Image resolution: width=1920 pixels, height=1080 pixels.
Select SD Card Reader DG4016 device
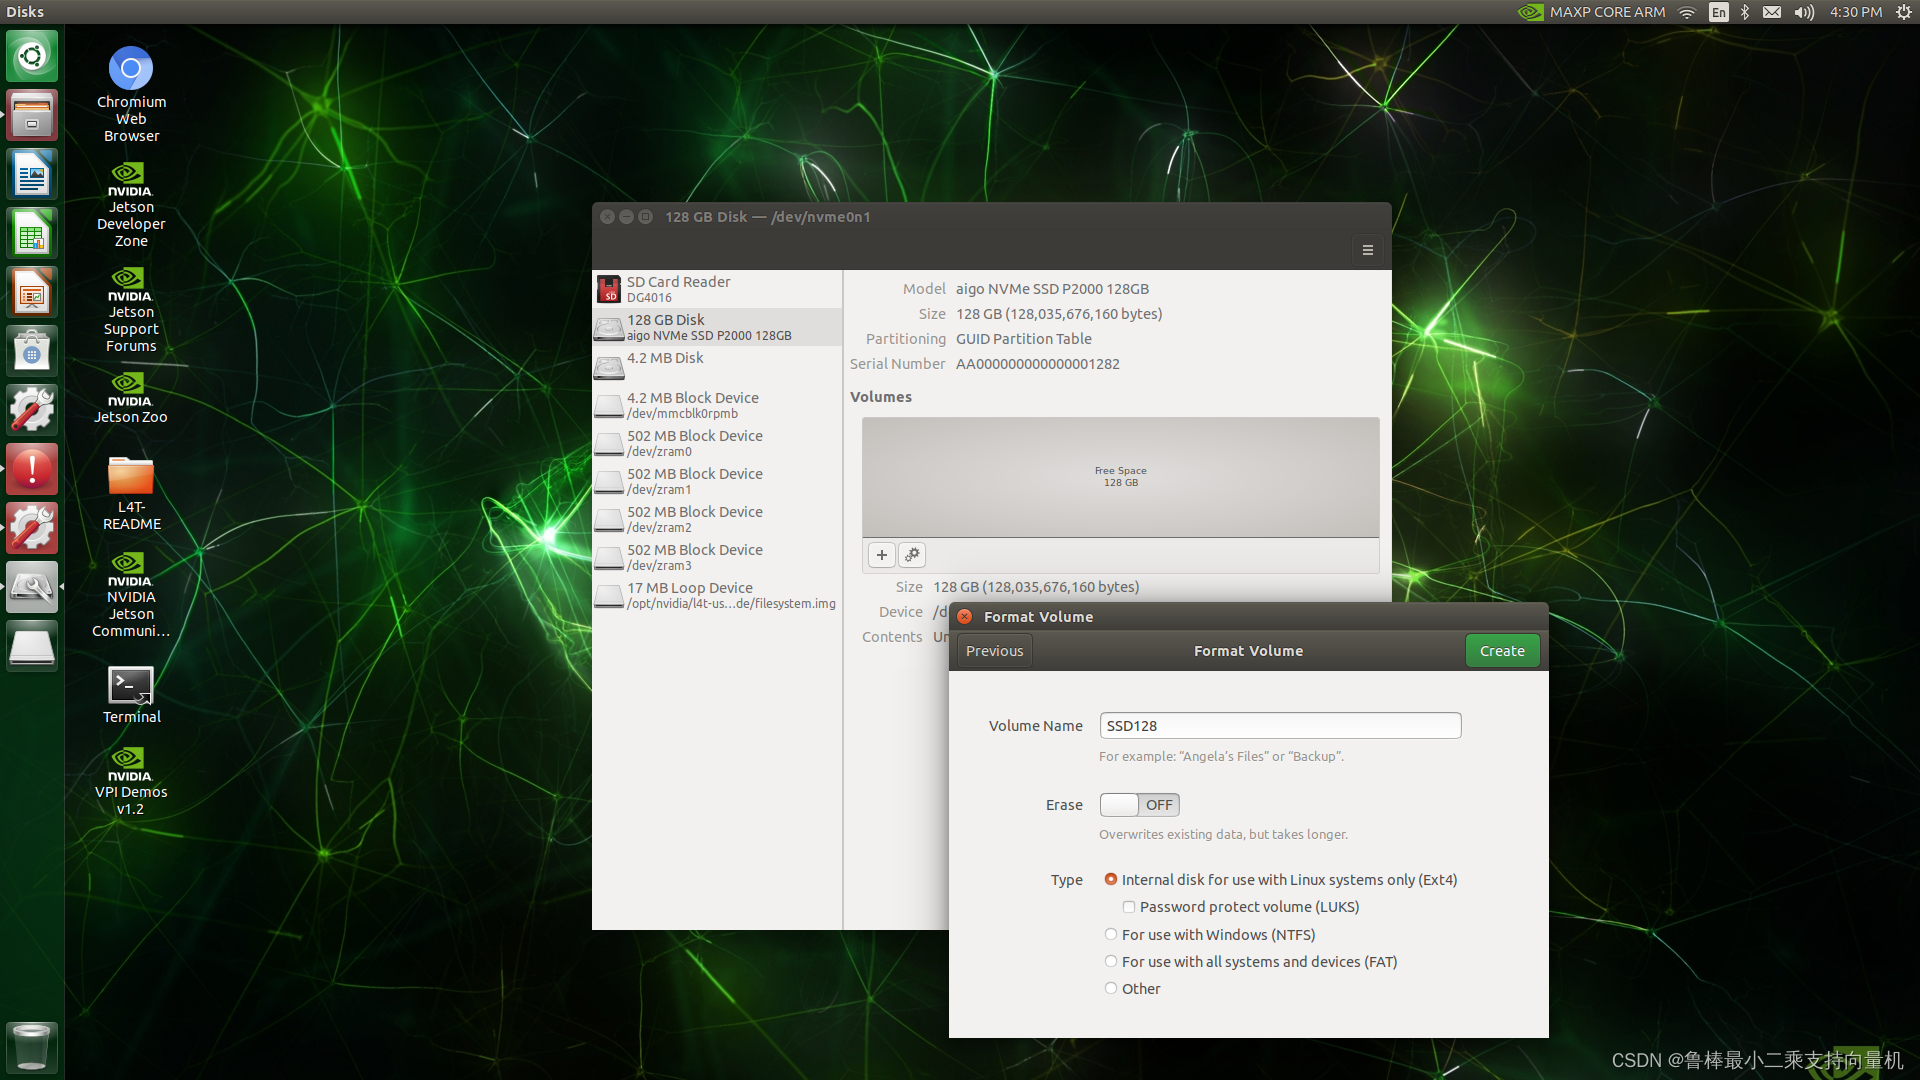point(717,289)
